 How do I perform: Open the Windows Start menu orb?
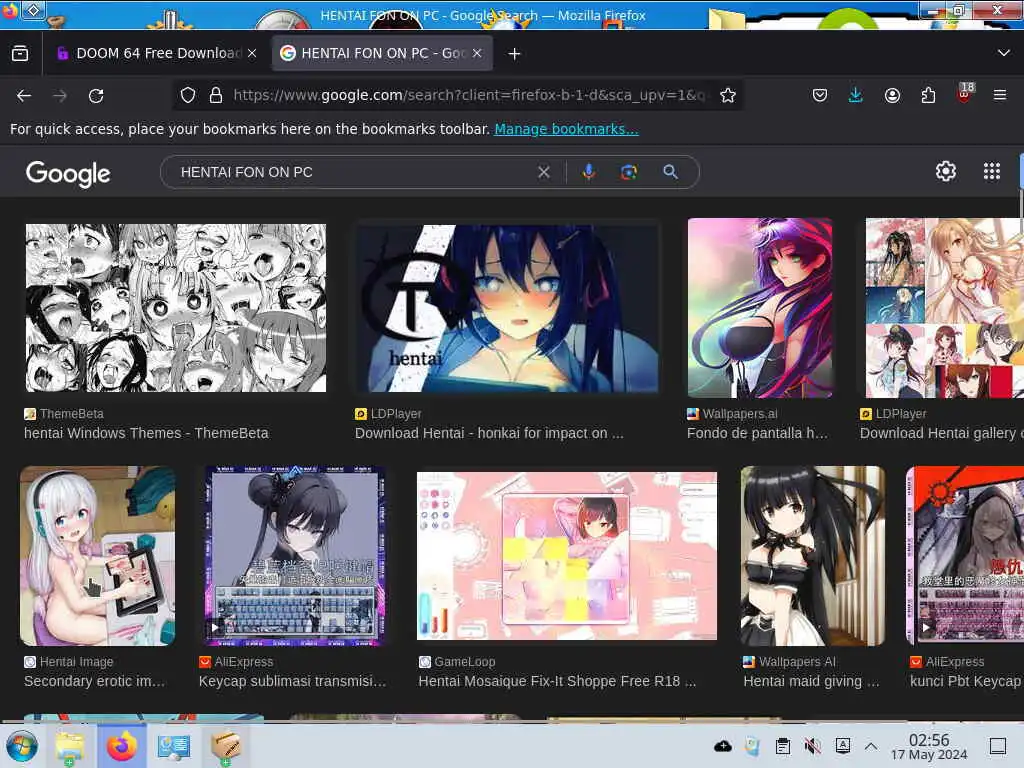tap(22, 746)
